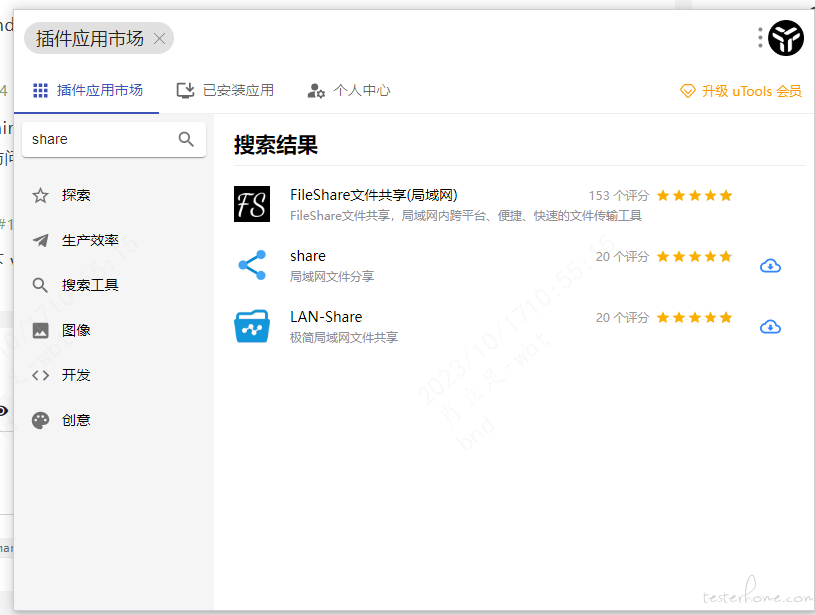Screen dimensions: 815x615
Task: Click the LAN-Share 20 个评分 count
Action: click(622, 318)
